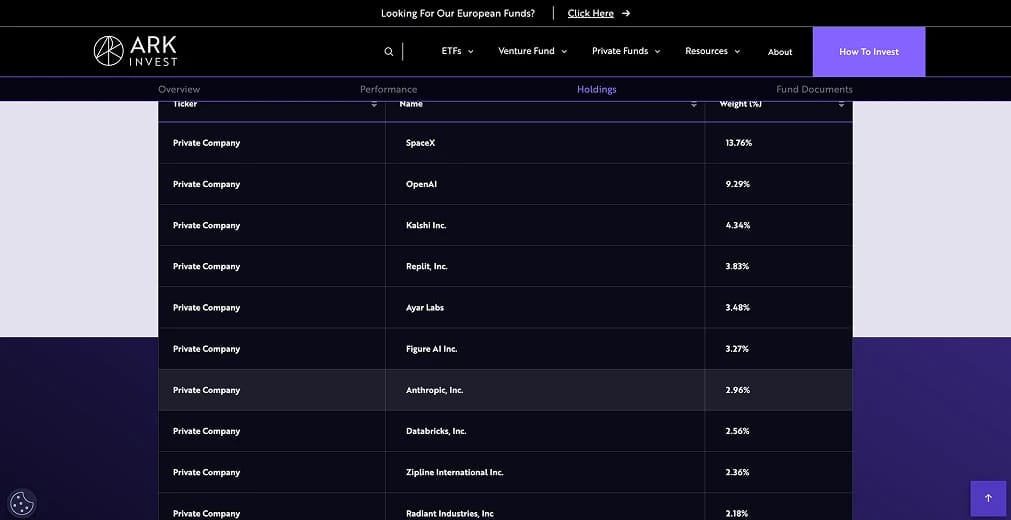Click the 4.34% weight value
1011x520 pixels.
point(737,225)
